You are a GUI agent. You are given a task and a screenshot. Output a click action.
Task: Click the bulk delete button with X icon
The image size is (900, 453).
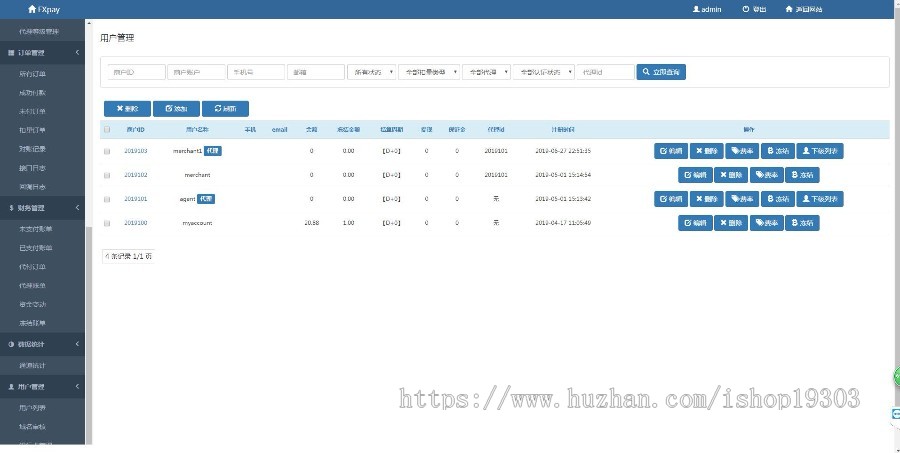(x=127, y=109)
